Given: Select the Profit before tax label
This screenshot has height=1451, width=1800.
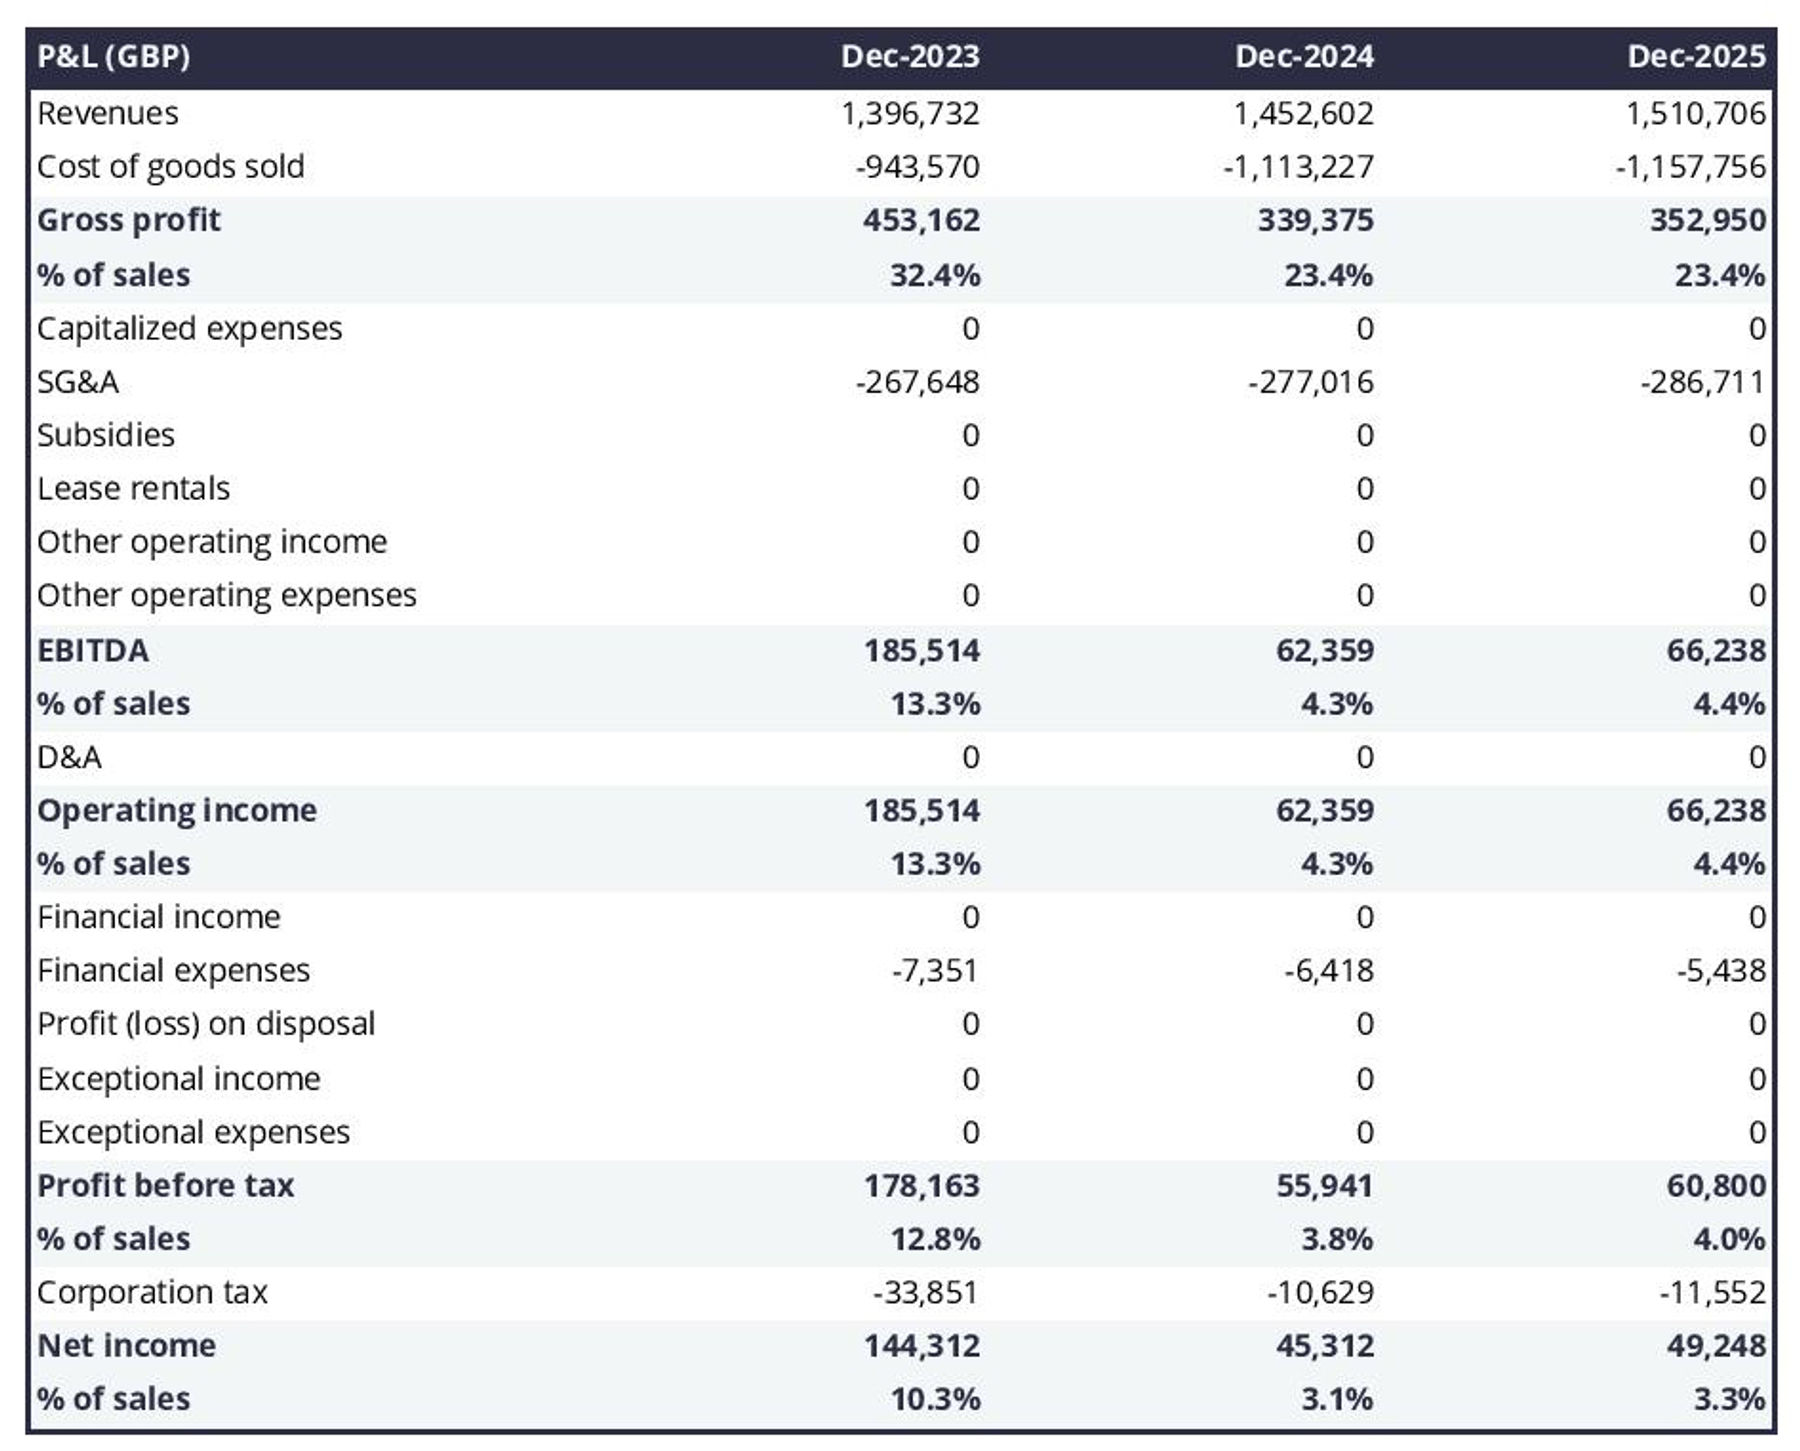Looking at the screenshot, I should click(165, 1185).
